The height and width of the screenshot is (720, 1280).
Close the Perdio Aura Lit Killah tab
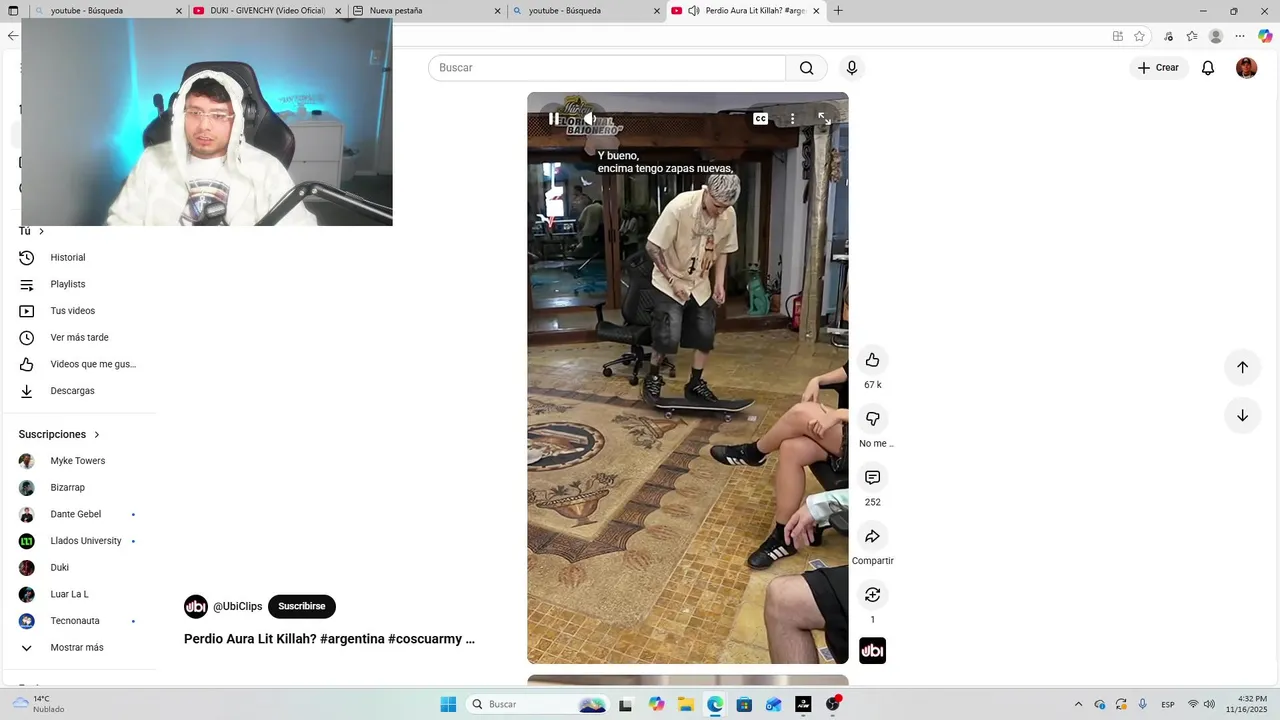[x=816, y=11]
